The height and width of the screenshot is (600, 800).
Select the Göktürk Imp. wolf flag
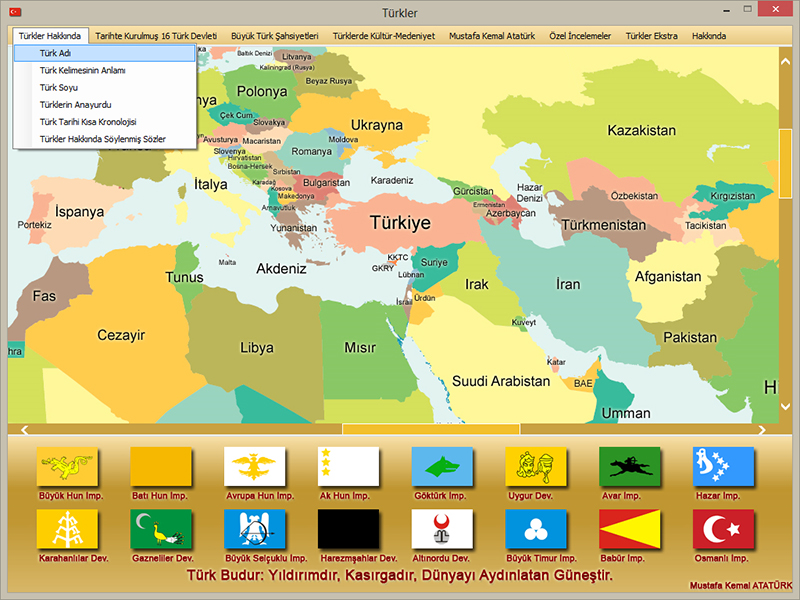click(442, 467)
